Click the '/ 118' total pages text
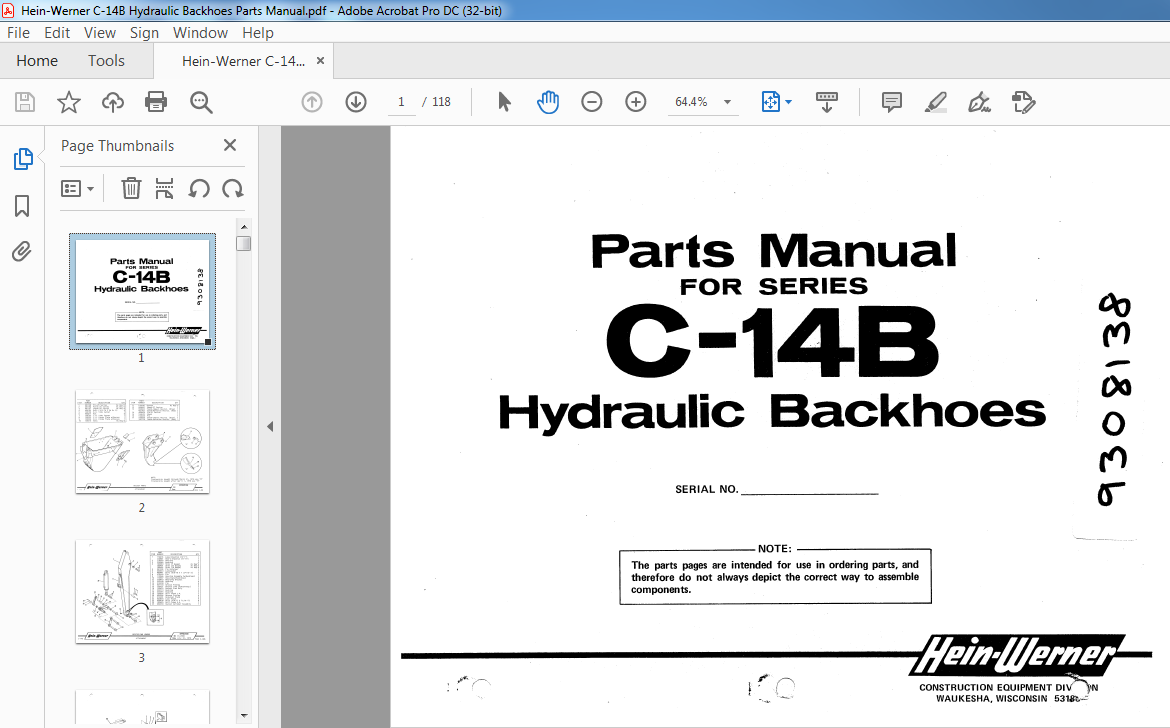 click(x=437, y=102)
